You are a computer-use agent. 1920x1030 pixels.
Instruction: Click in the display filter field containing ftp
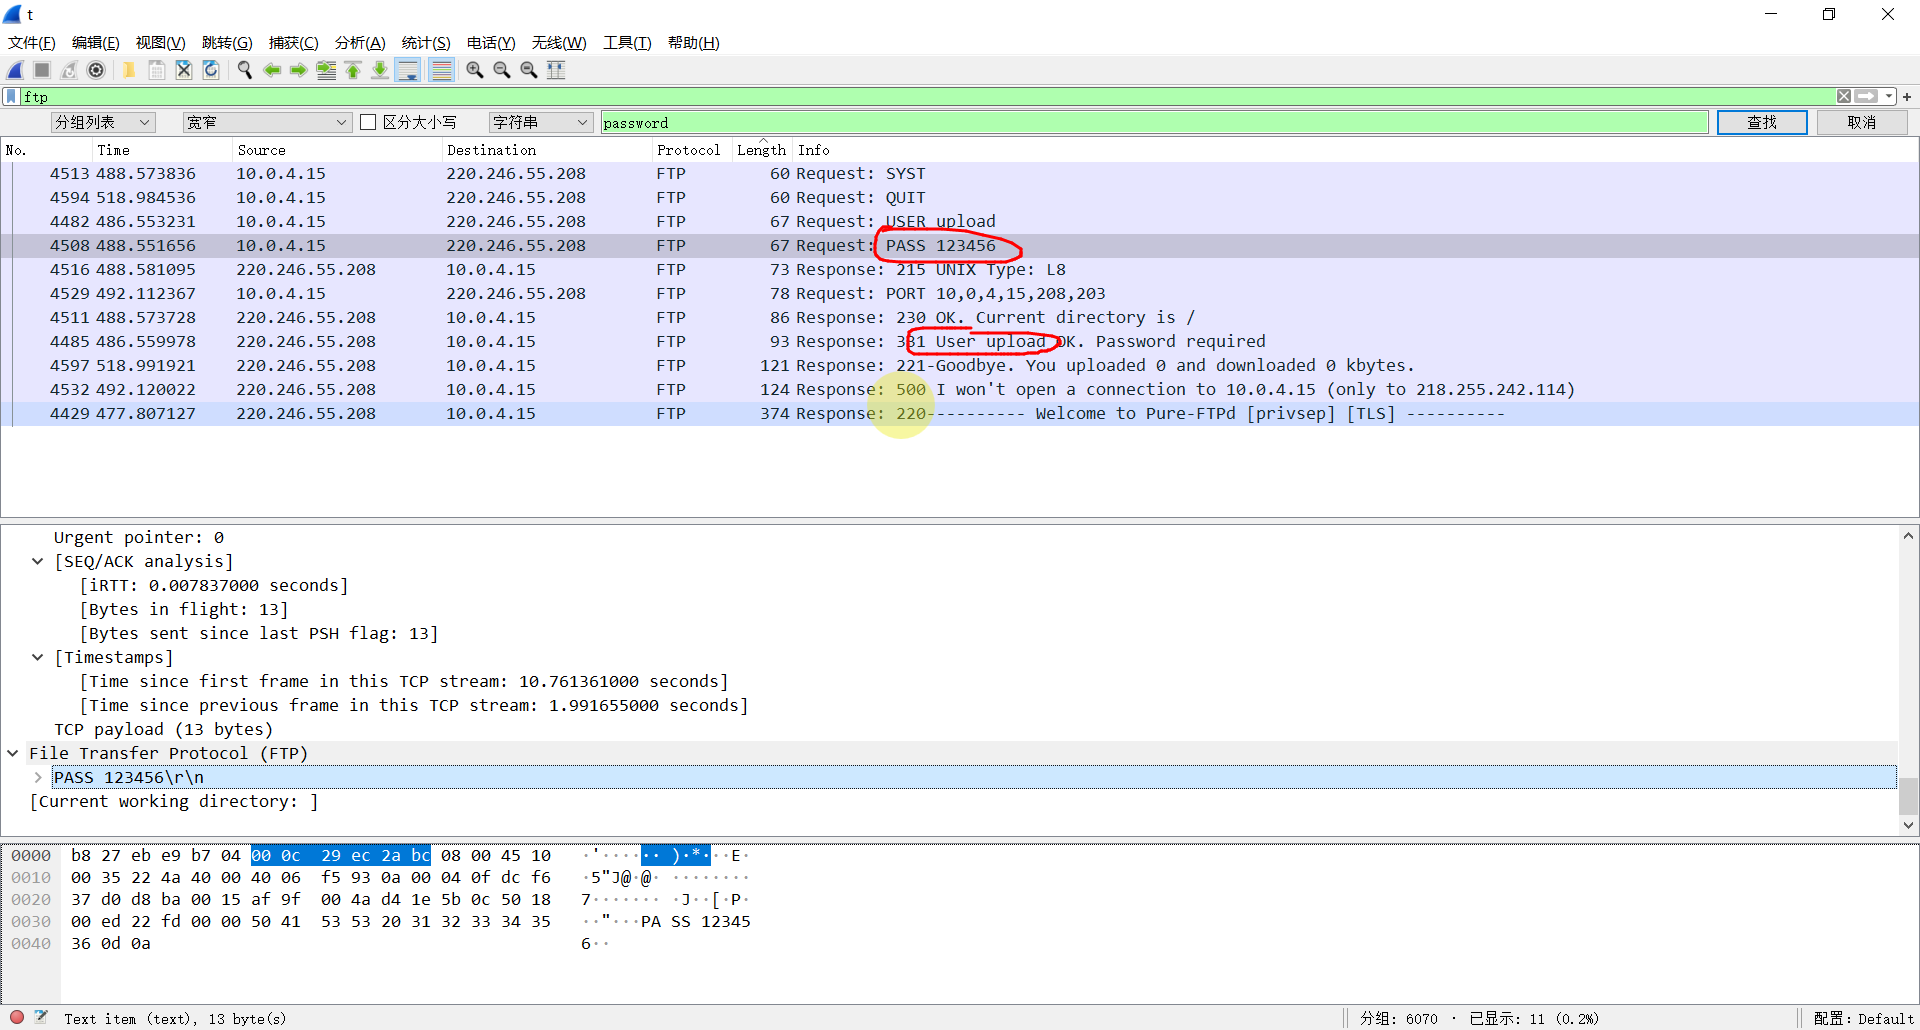[x=928, y=97]
